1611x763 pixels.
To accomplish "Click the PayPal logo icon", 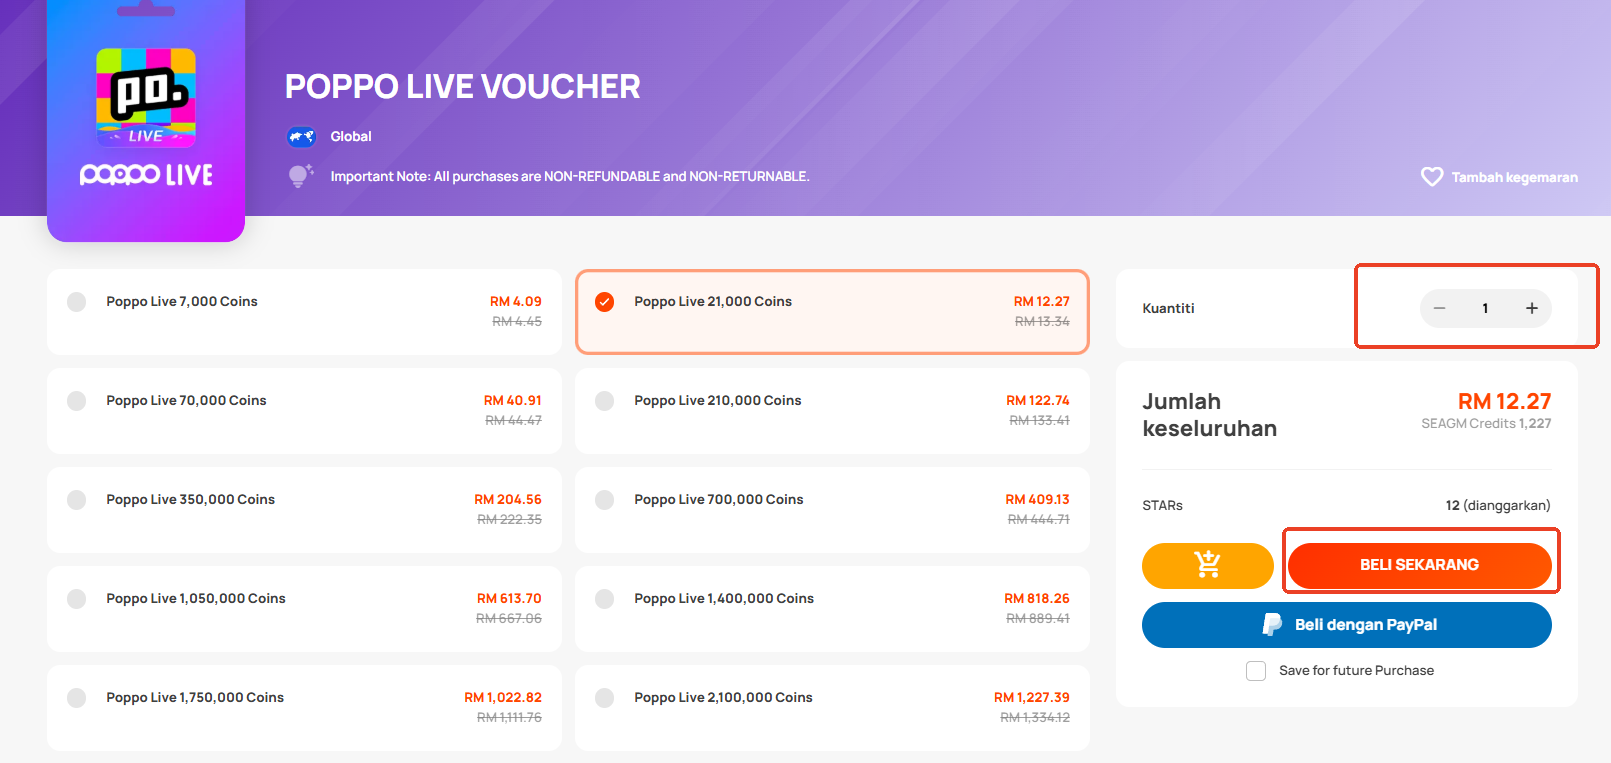I will click(x=1272, y=625).
